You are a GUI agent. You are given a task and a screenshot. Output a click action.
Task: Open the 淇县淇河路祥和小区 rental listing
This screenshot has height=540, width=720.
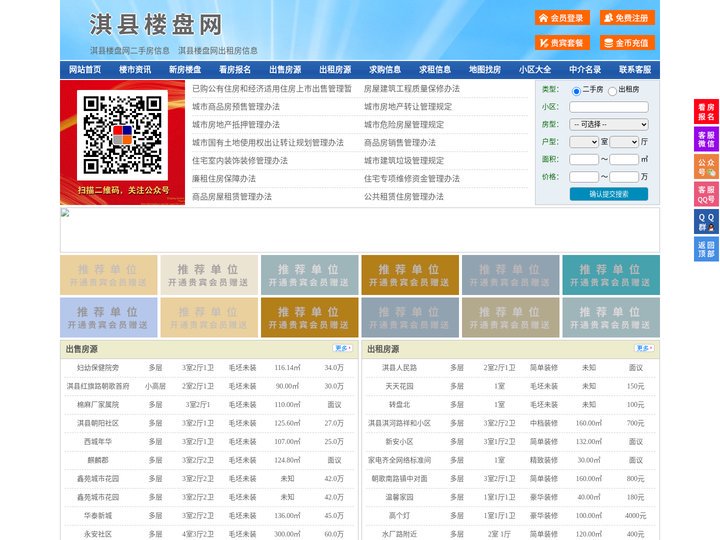399,423
